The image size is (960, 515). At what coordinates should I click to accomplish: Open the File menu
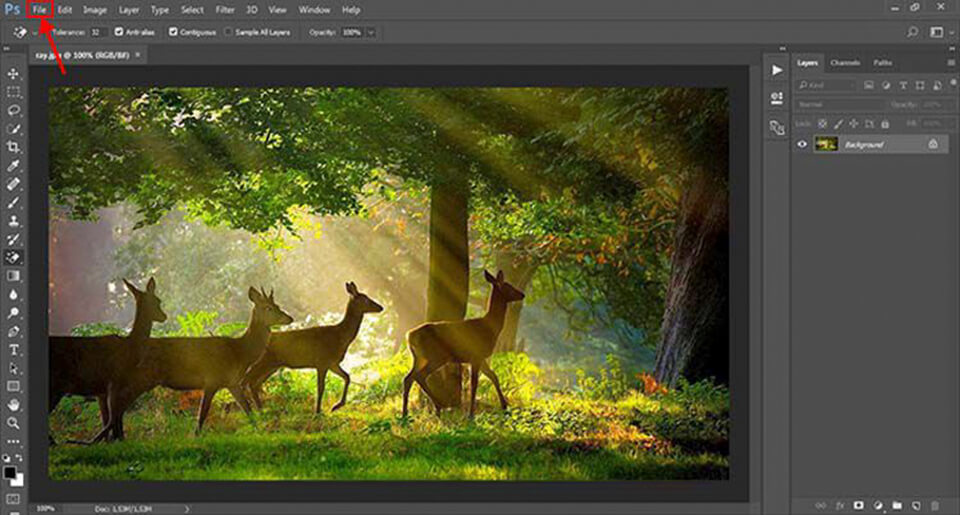point(39,10)
